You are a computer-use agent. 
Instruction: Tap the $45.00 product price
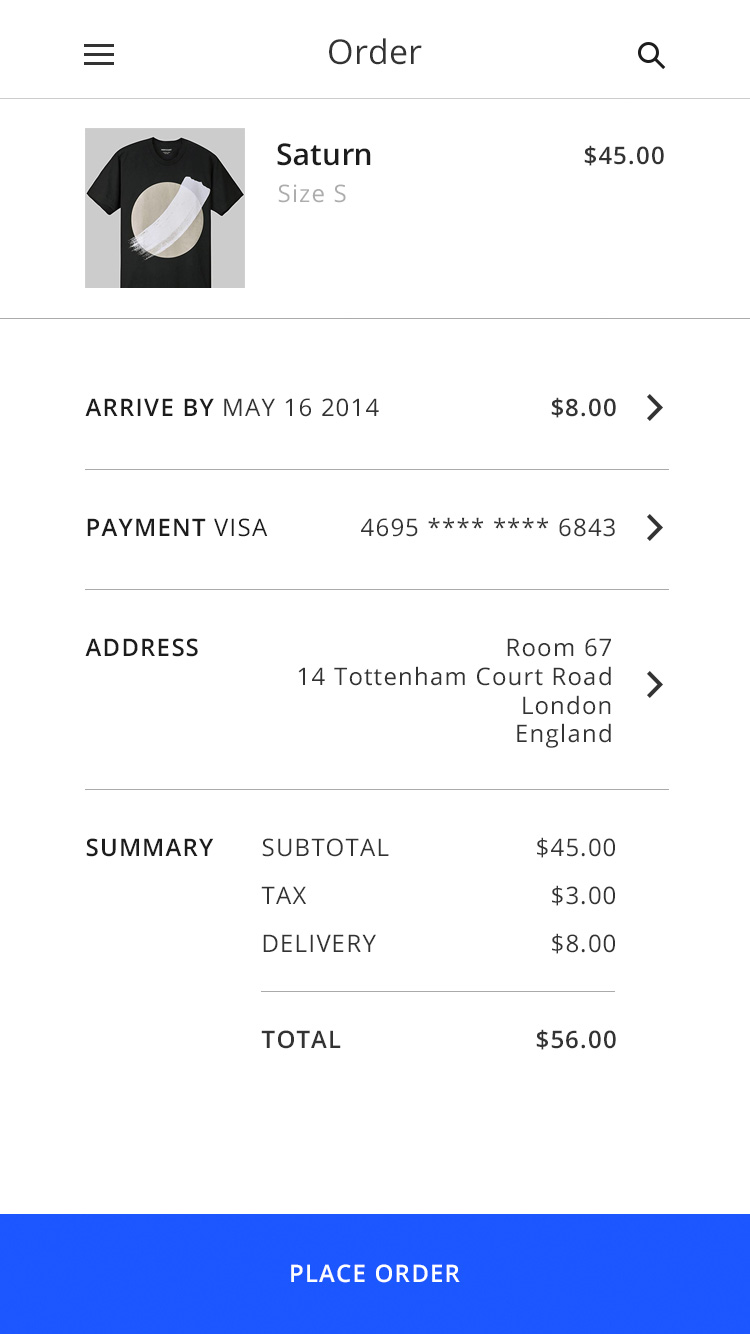(x=624, y=156)
